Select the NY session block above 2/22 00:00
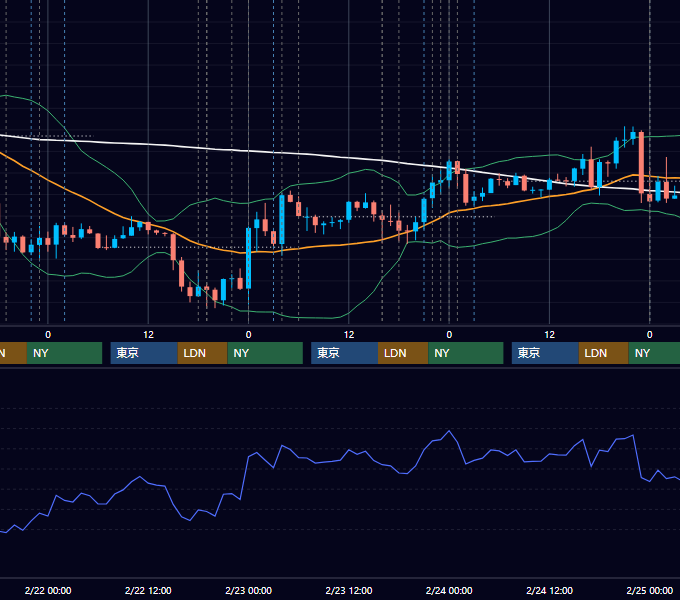The width and height of the screenshot is (680, 600). [x=64, y=353]
